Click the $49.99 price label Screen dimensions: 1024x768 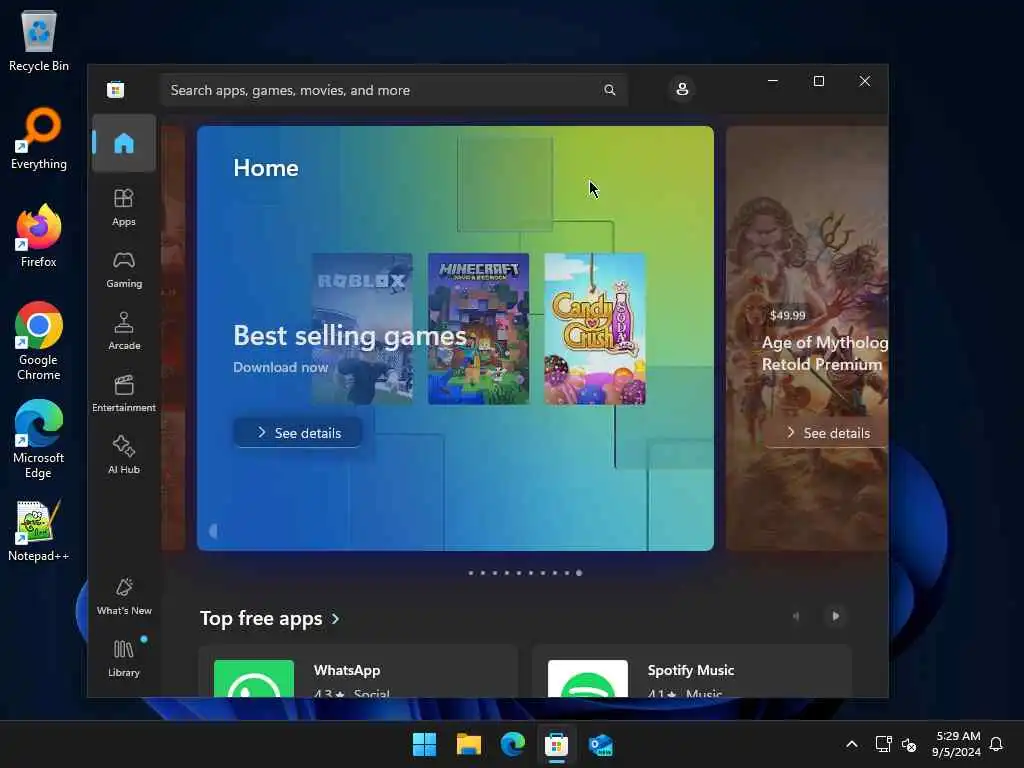pos(787,315)
